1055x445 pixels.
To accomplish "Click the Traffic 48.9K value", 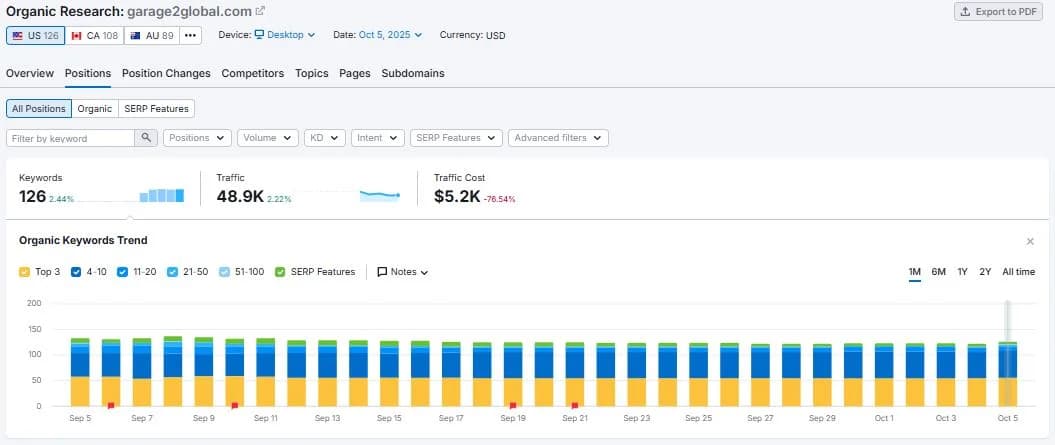I will coord(240,197).
